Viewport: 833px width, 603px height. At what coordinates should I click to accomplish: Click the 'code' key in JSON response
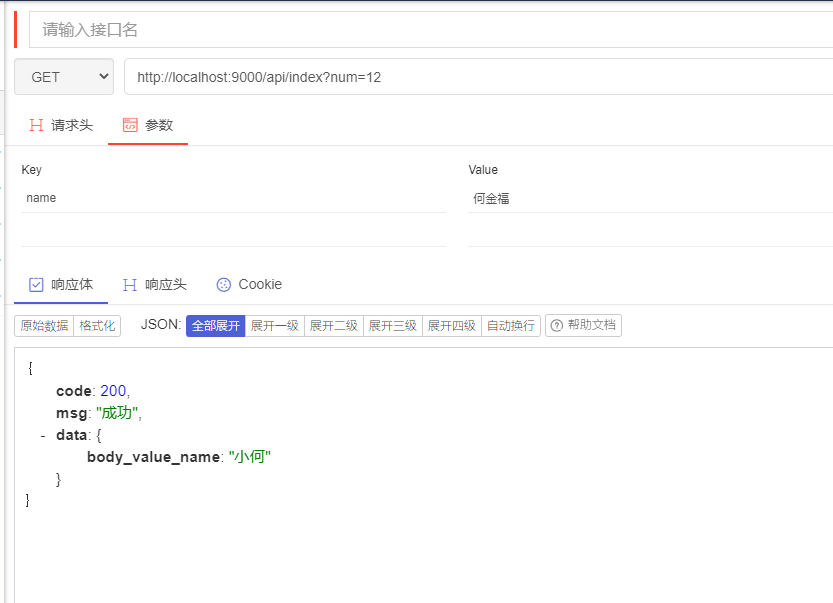74,391
